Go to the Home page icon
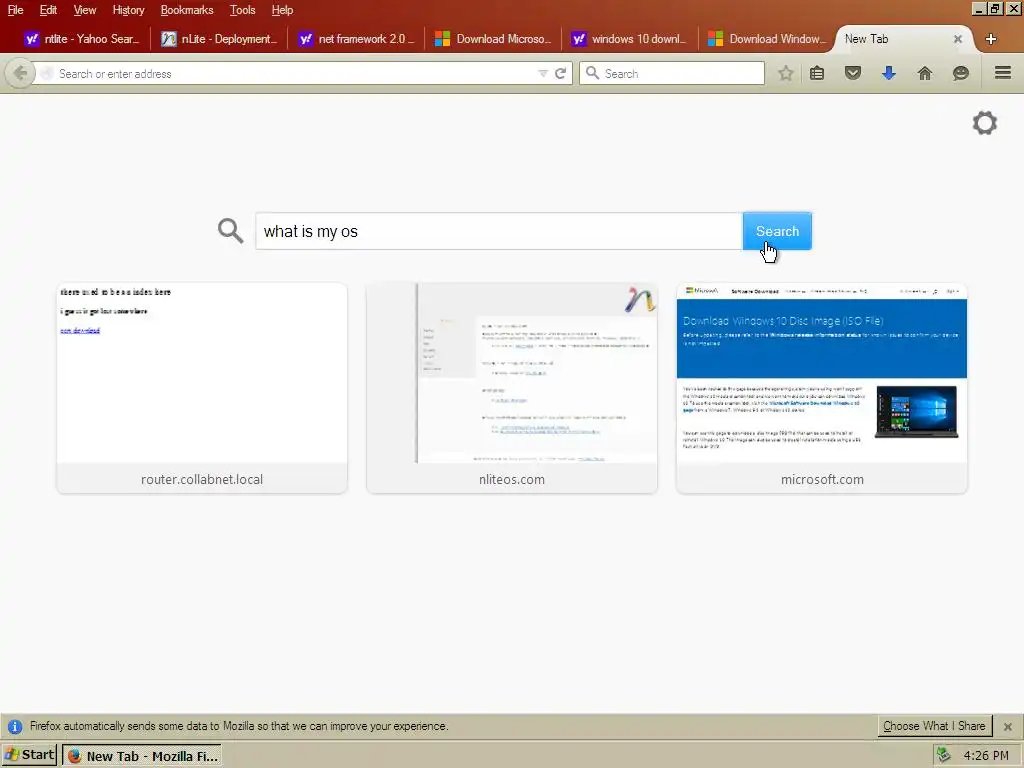This screenshot has height=768, width=1024. tap(925, 73)
